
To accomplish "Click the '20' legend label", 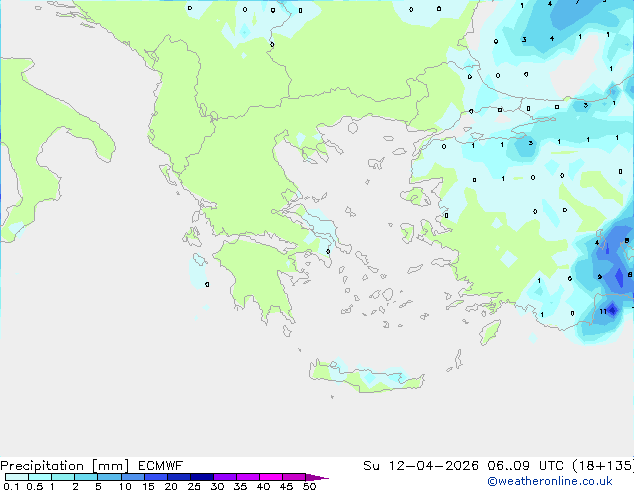I will pyautogui.click(x=171, y=486).
